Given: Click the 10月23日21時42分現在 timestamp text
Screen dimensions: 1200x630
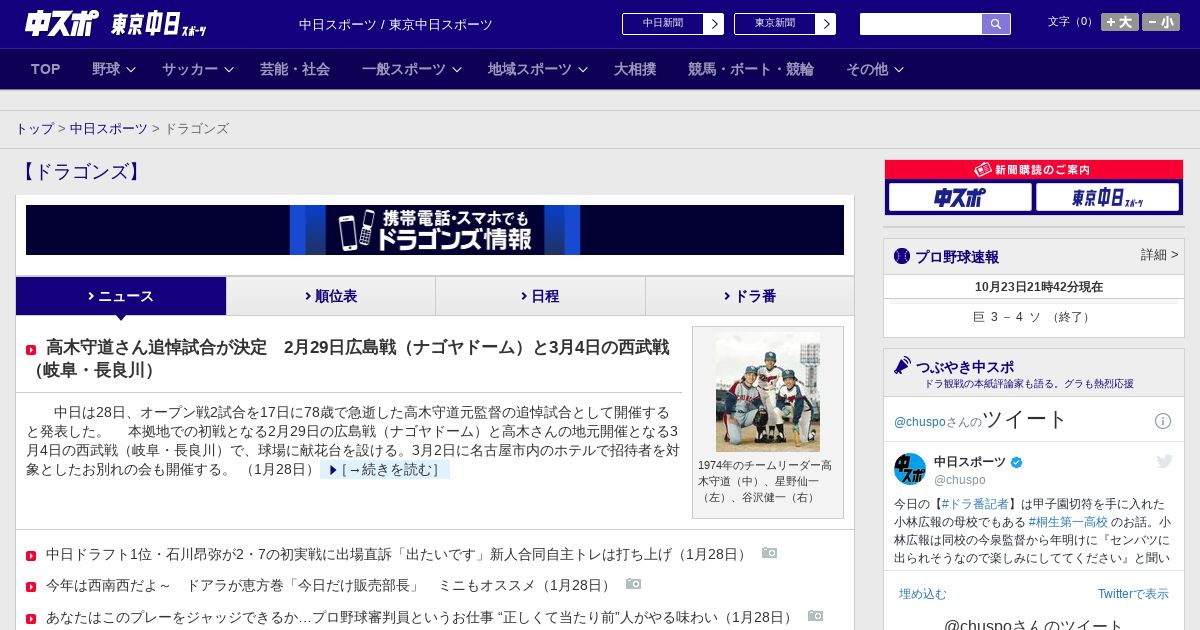Looking at the screenshot, I should coord(1039,287).
